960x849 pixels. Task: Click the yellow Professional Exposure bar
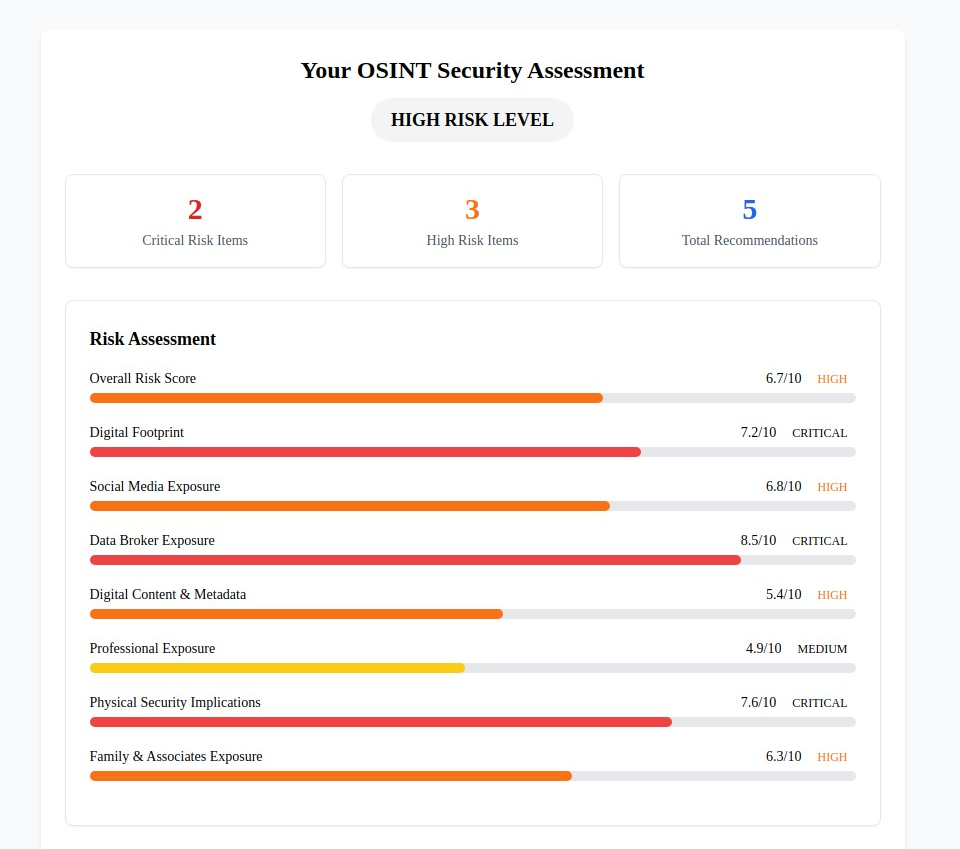click(x=277, y=668)
